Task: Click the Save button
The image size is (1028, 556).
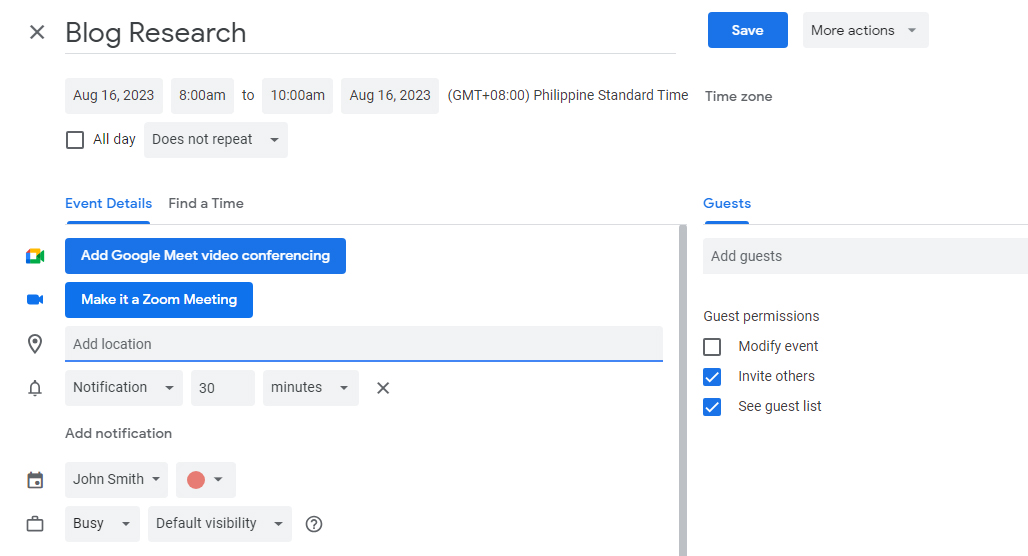Action: click(747, 30)
